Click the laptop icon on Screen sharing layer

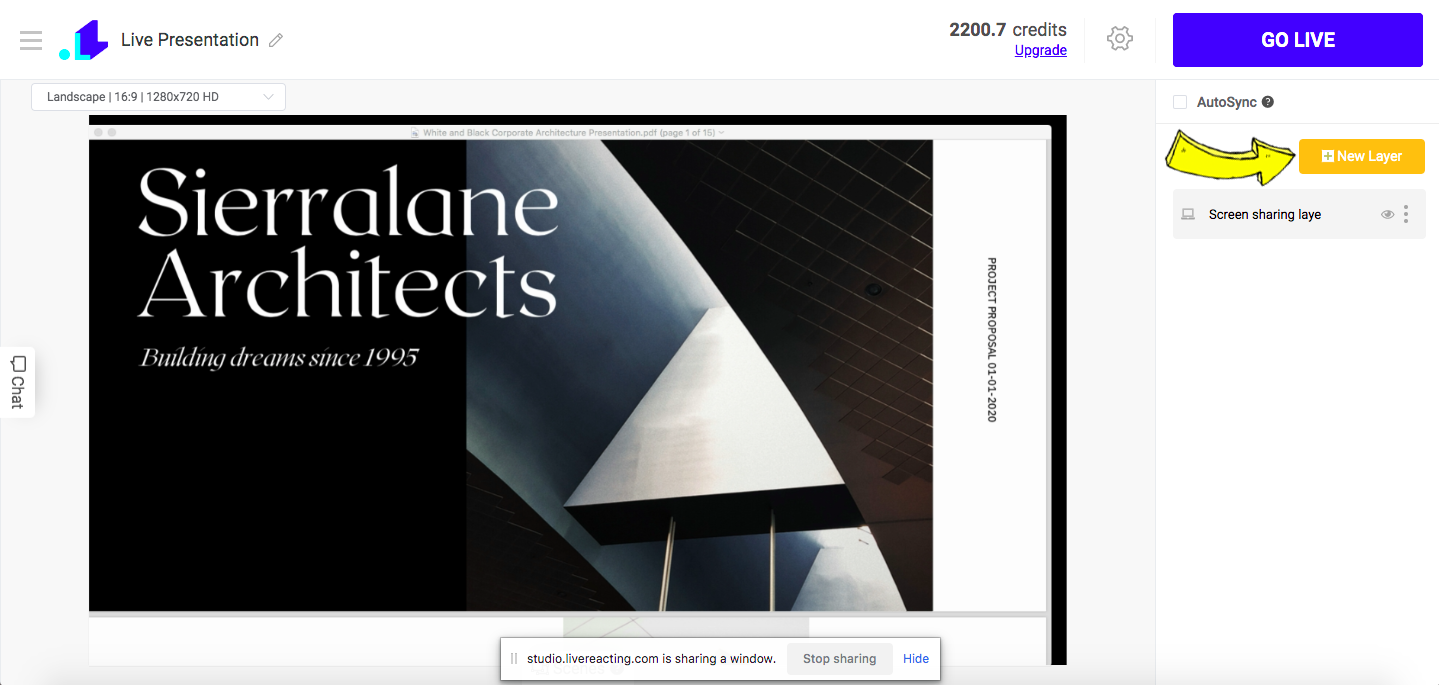point(1188,214)
